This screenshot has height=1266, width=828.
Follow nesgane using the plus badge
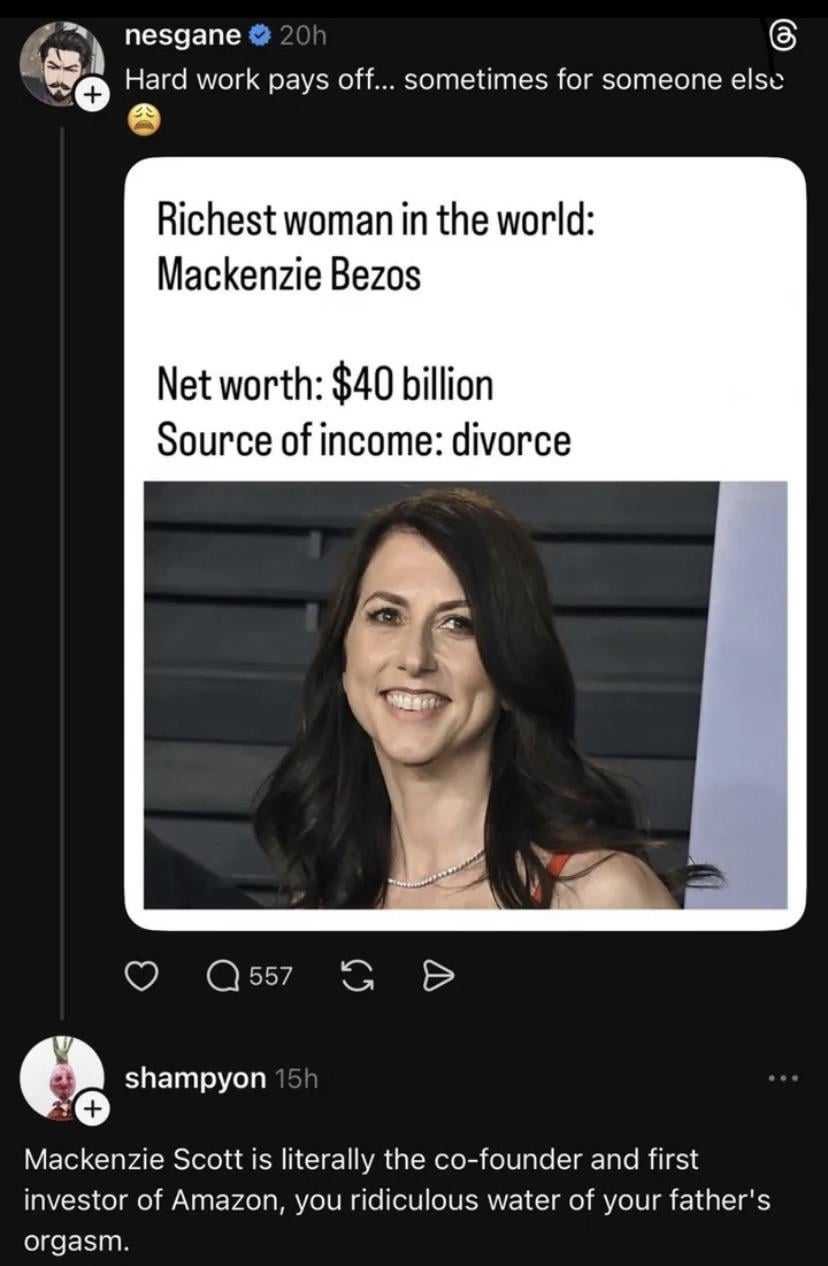pos(91,96)
